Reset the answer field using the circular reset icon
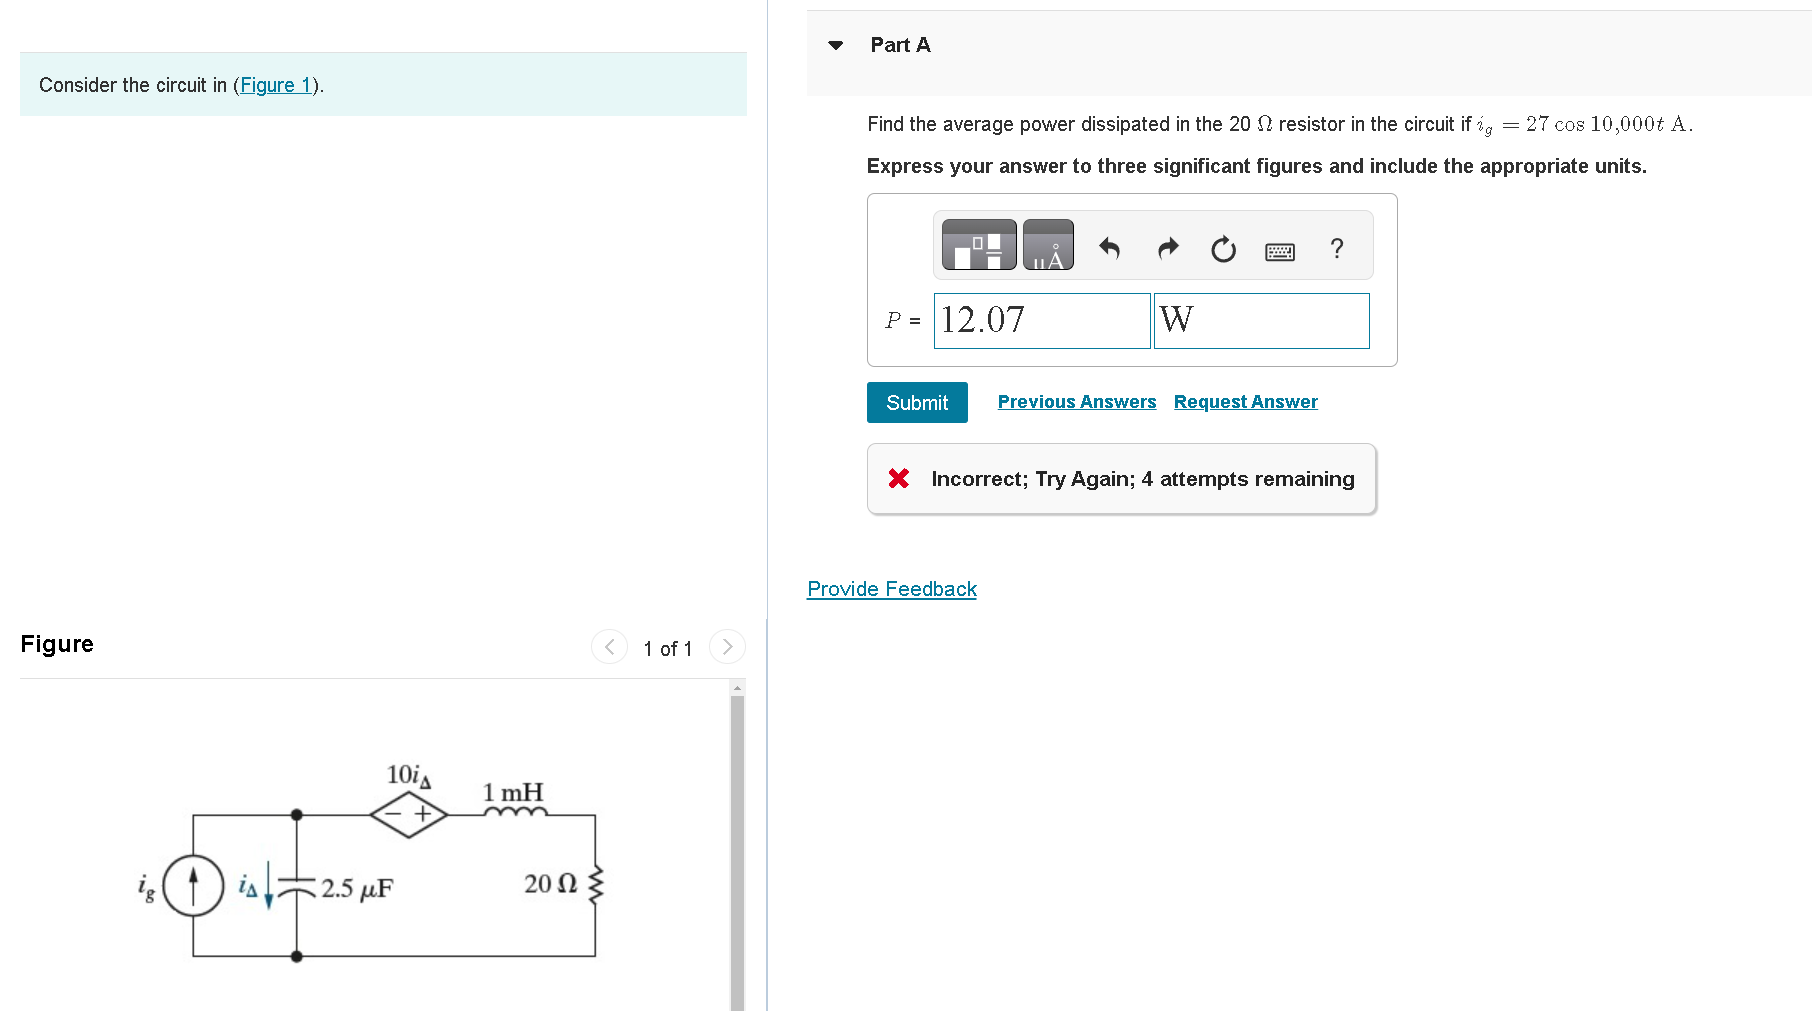This screenshot has width=1812, height=1011. 1224,249
